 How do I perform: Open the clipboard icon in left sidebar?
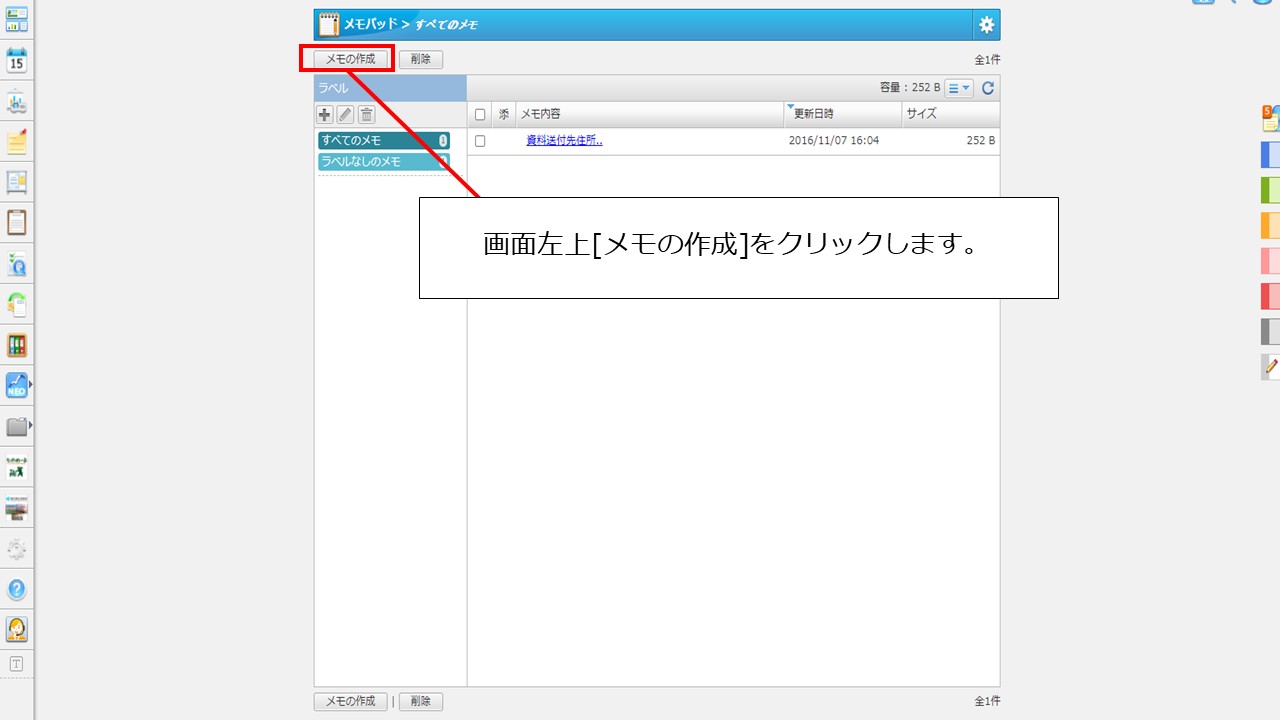coord(17,222)
